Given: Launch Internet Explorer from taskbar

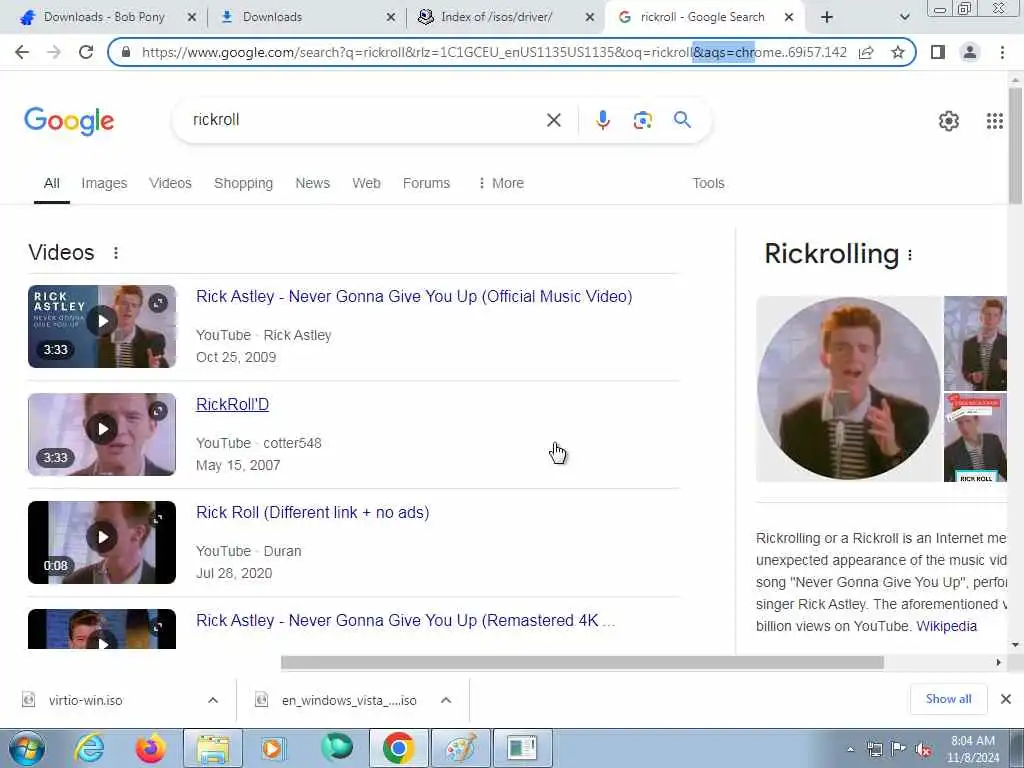Looking at the screenshot, I should click(89, 748).
